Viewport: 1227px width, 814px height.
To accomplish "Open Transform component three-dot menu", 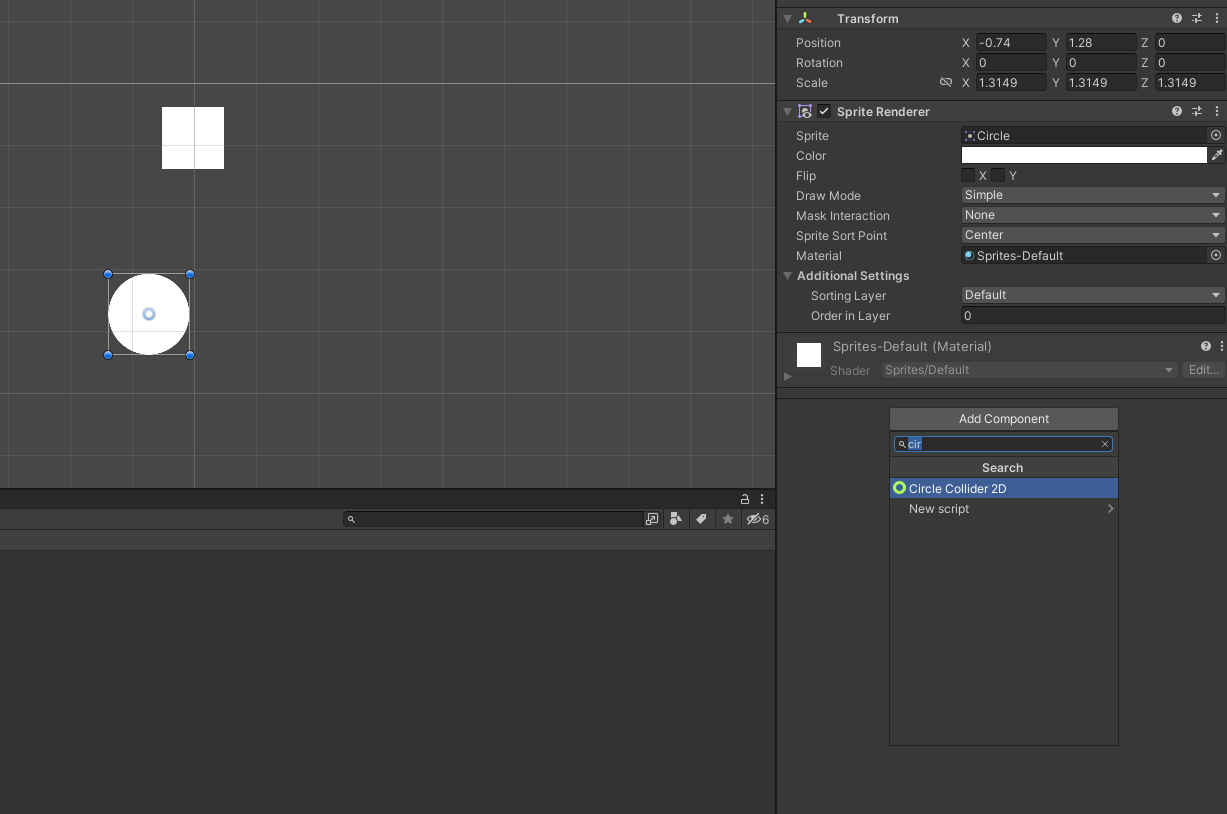I will coord(1217,18).
